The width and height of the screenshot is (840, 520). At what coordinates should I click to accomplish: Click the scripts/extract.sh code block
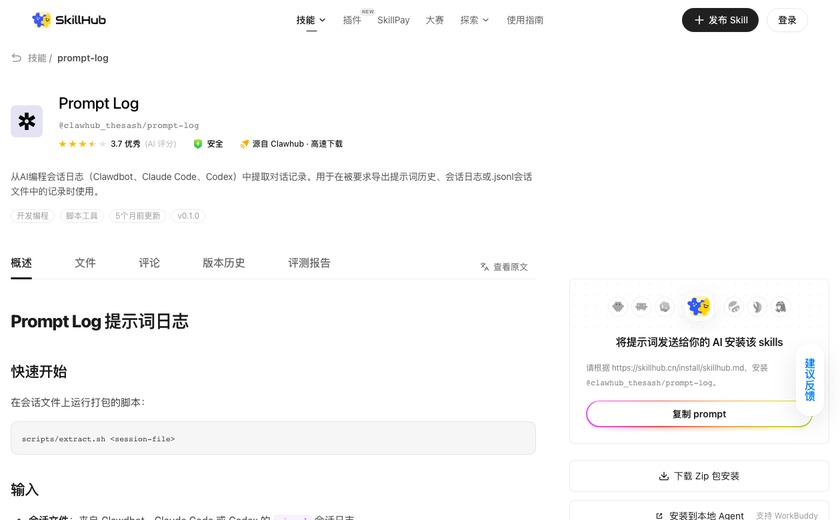(x=273, y=438)
